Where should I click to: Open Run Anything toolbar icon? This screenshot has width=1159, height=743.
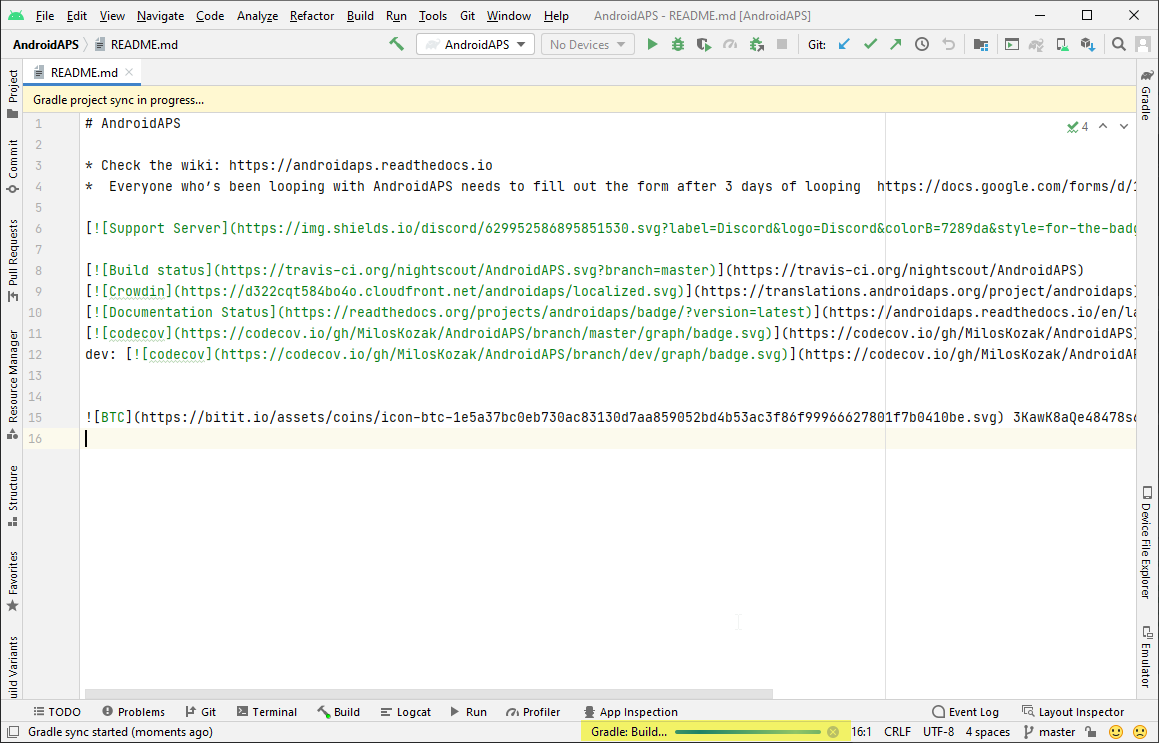[x=1011, y=44]
